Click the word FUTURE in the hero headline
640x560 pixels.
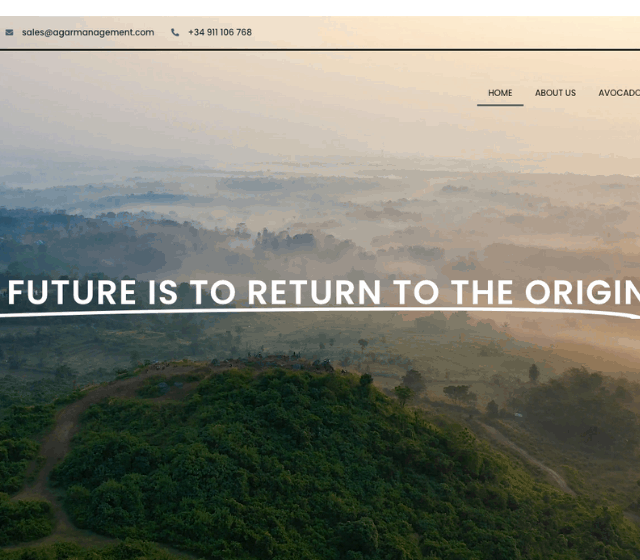72,292
